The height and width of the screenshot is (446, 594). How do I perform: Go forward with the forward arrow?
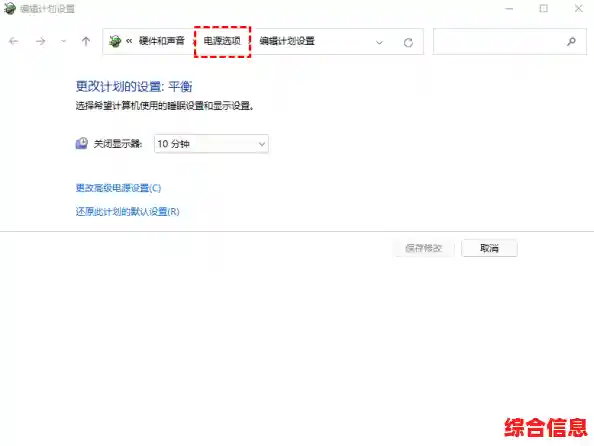tap(40, 41)
